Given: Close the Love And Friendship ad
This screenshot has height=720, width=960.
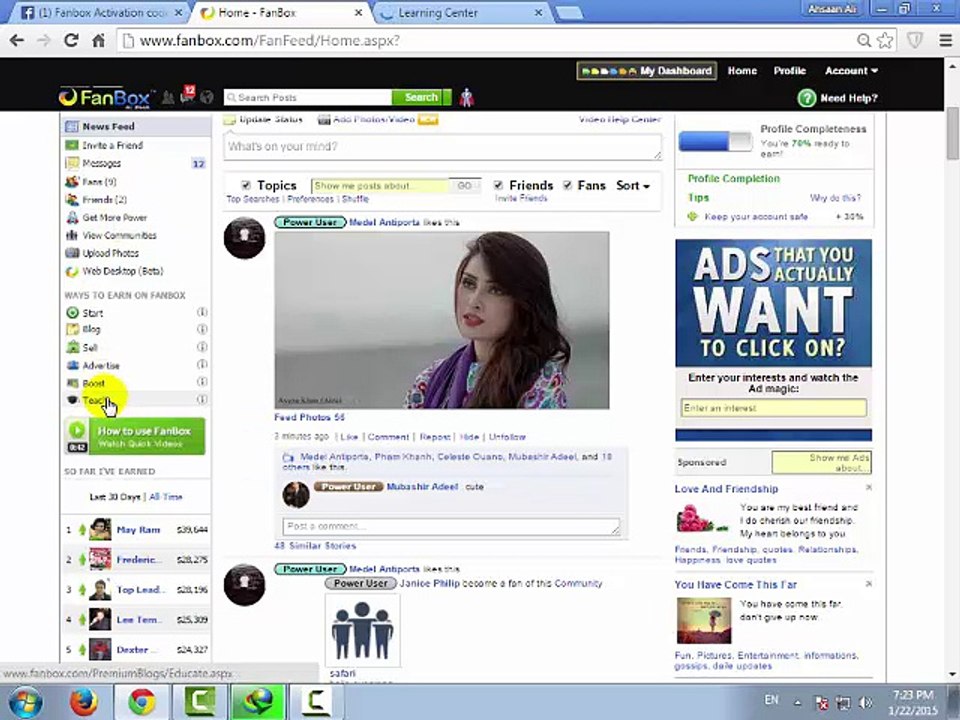Looking at the screenshot, I should click(x=868, y=487).
